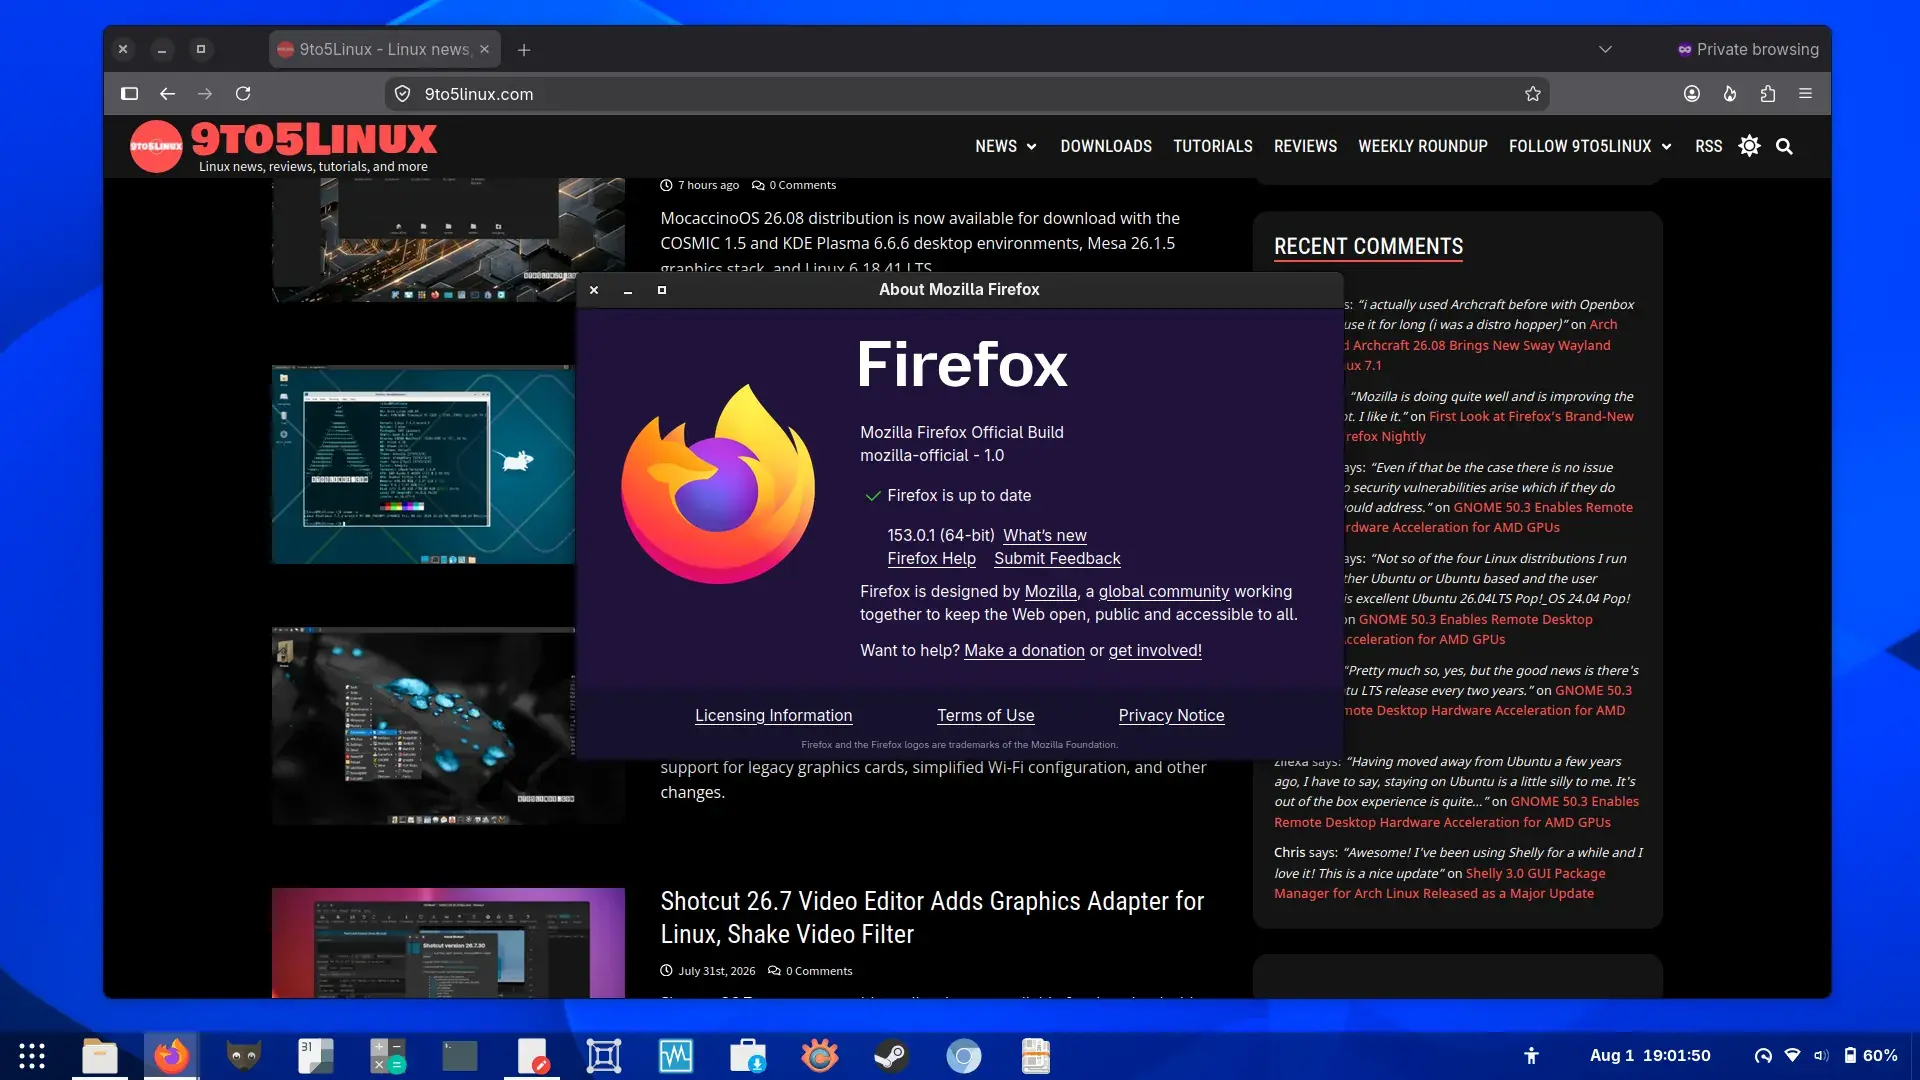Click 0 Comments under the Shotcut article
This screenshot has width=1920, height=1080.
(810, 971)
